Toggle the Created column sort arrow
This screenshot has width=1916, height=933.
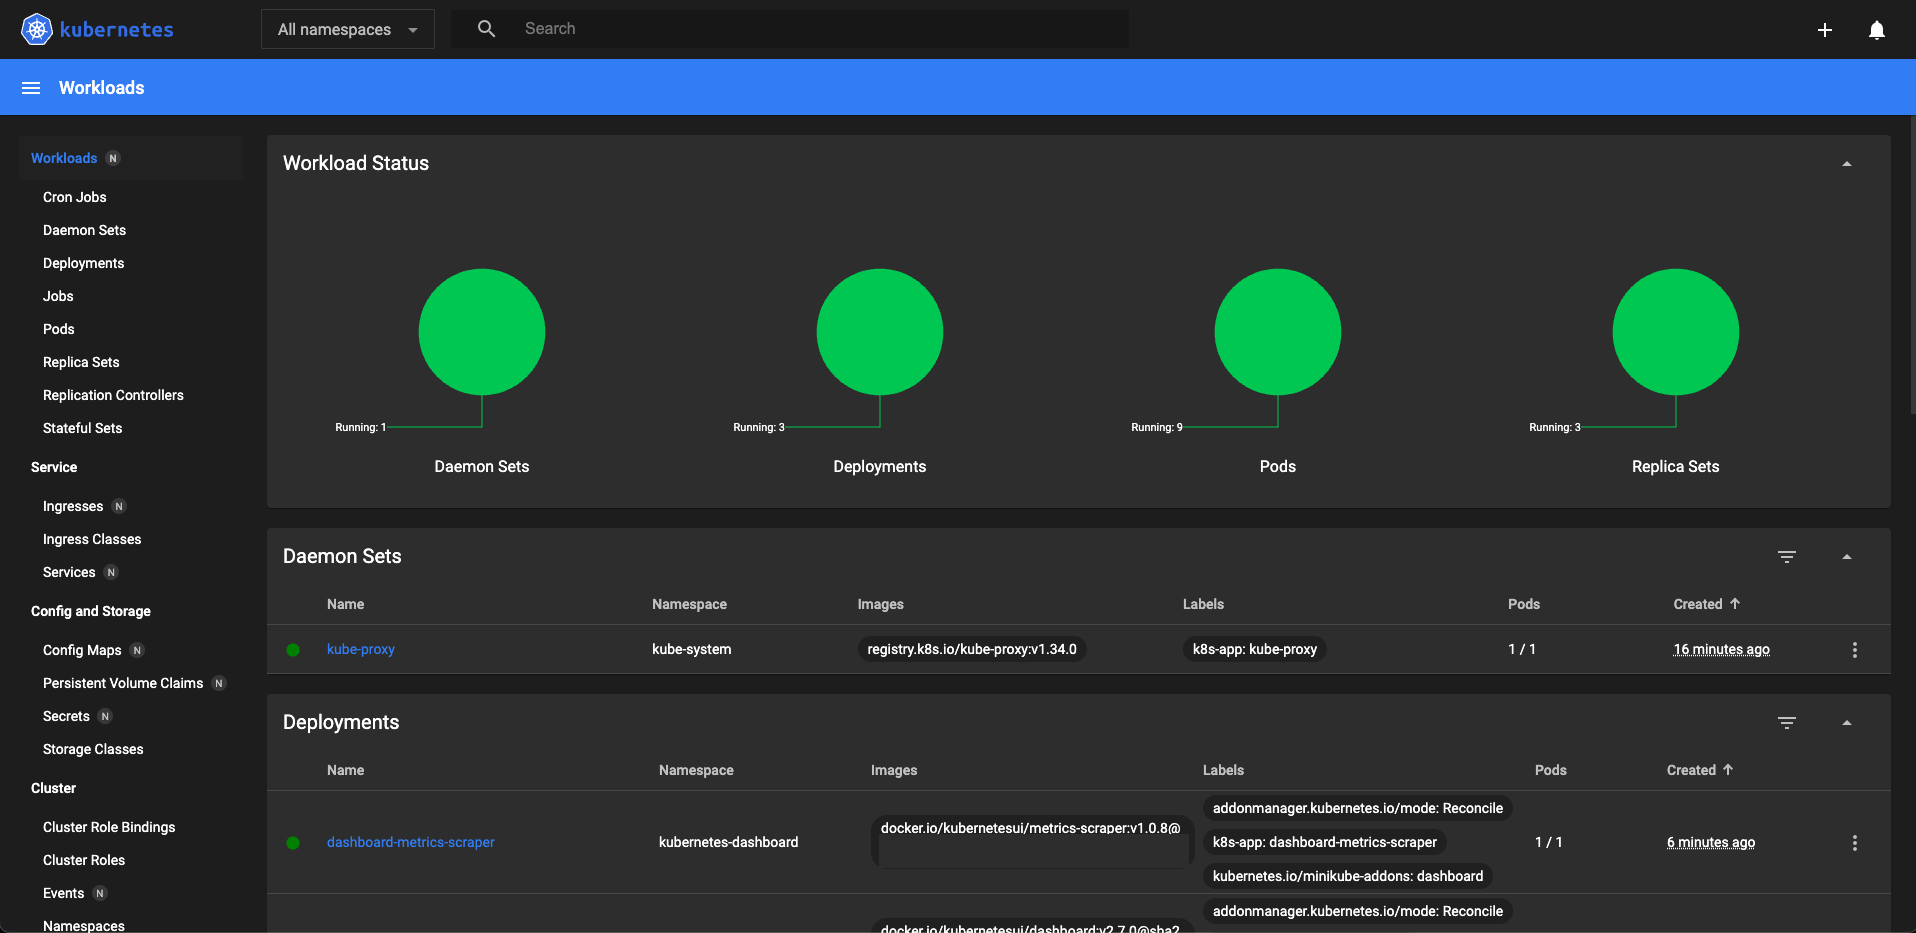pyautogui.click(x=1736, y=604)
